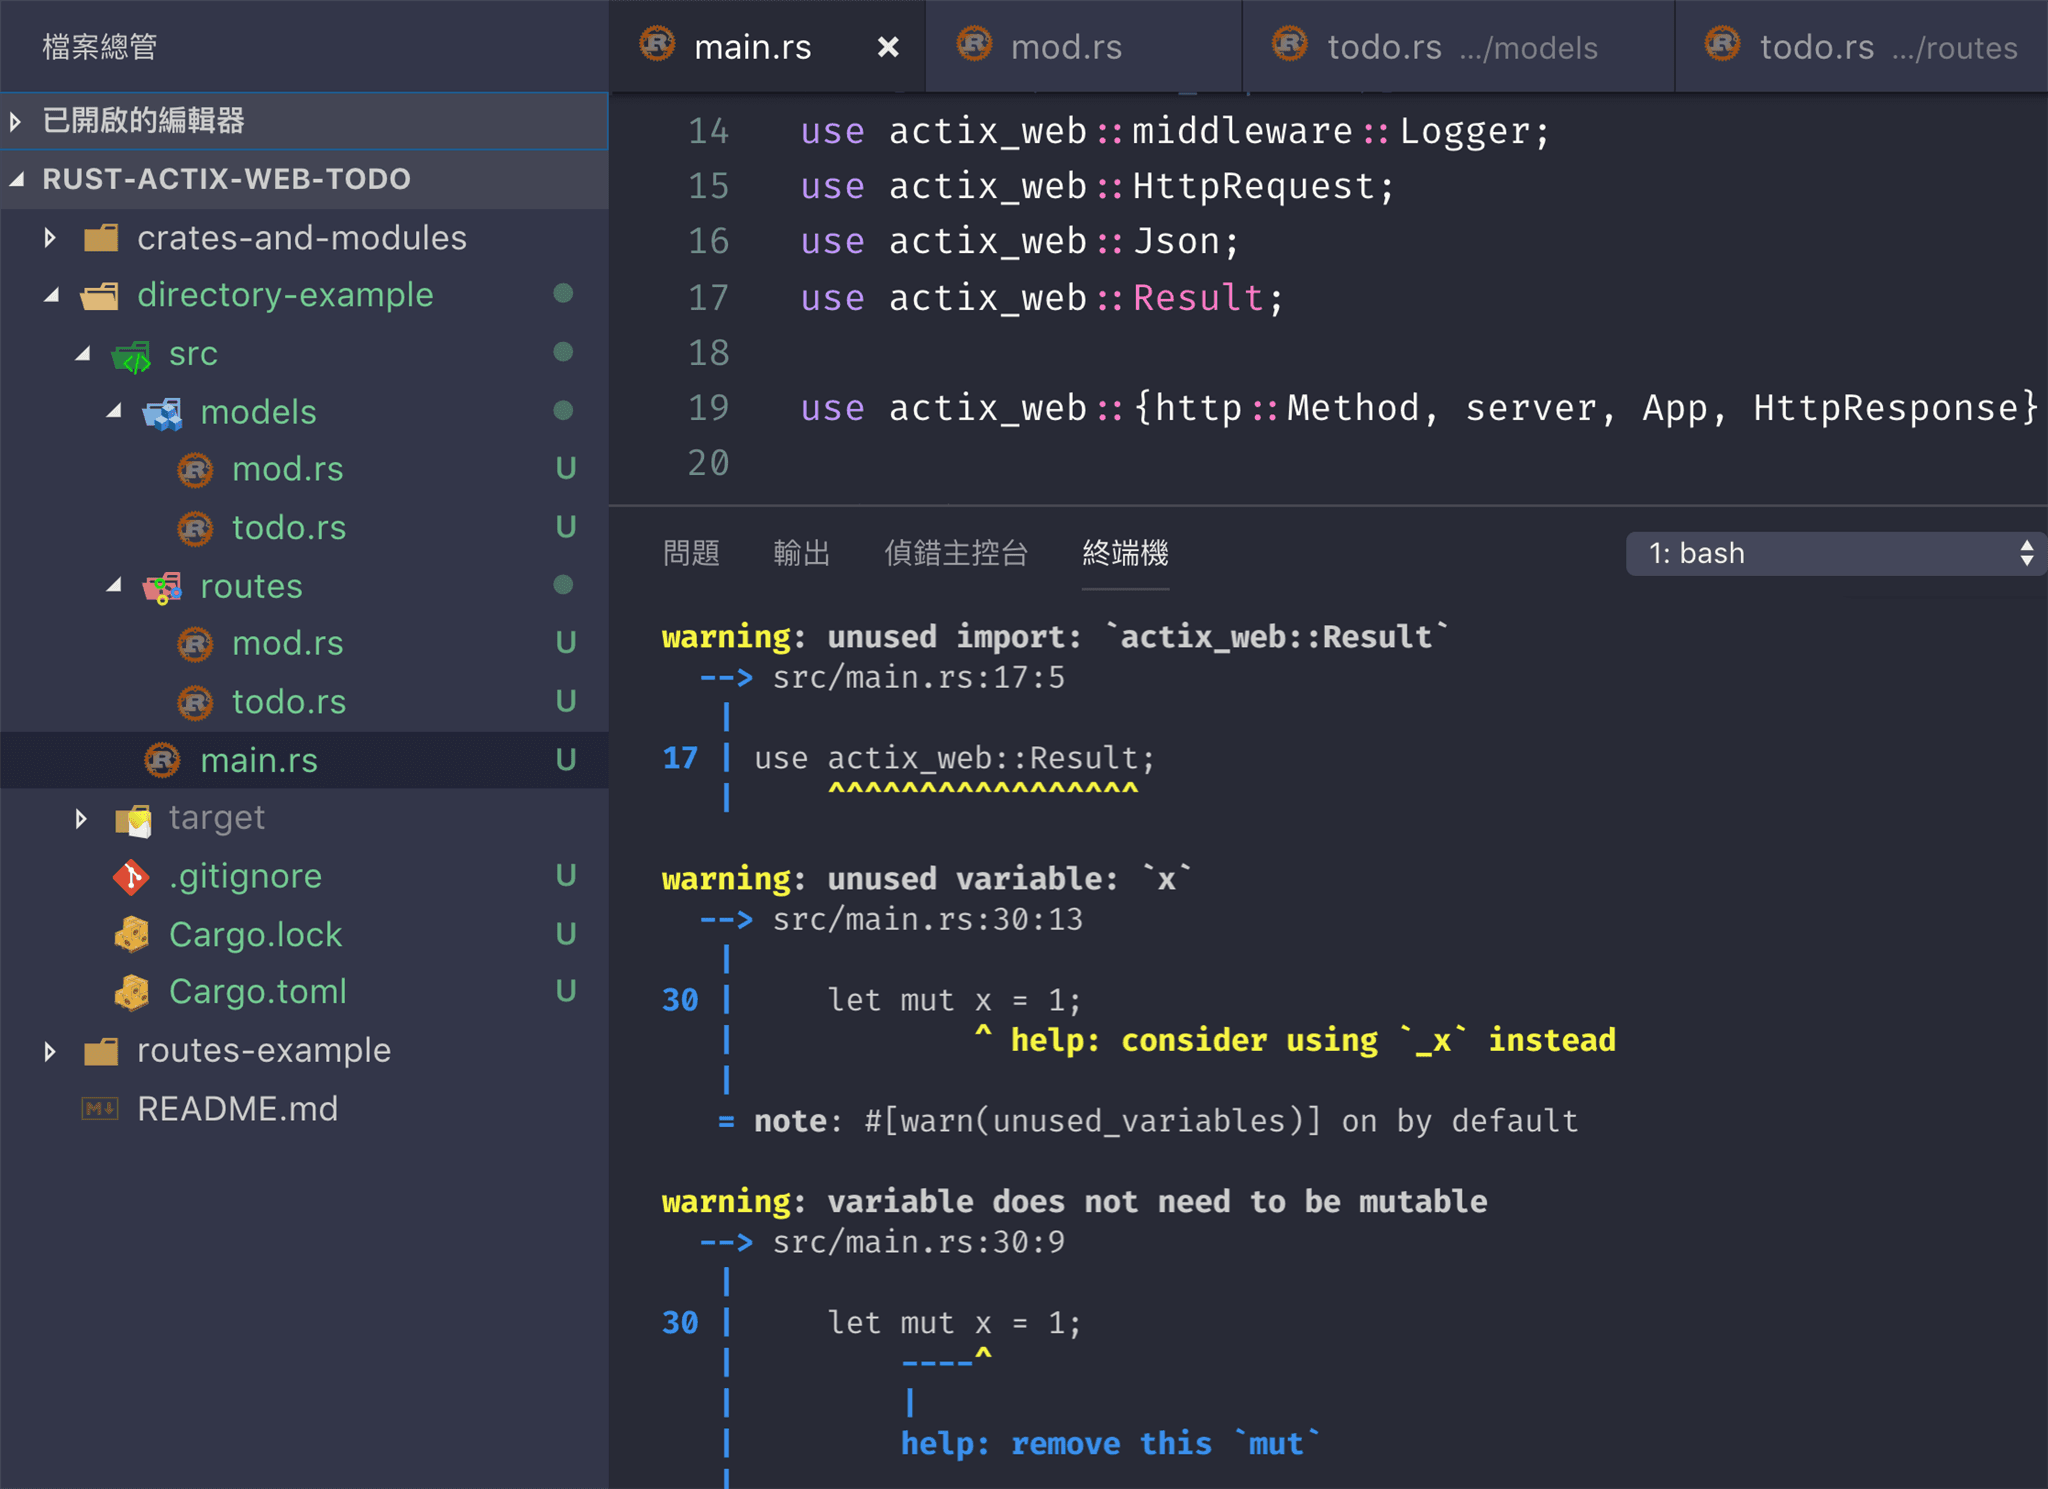Close the main.rs editor tab

click(888, 46)
